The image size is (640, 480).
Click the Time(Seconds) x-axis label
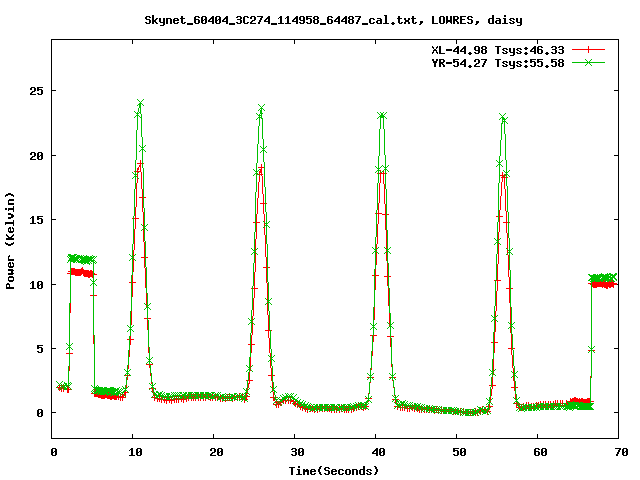tap(334, 471)
